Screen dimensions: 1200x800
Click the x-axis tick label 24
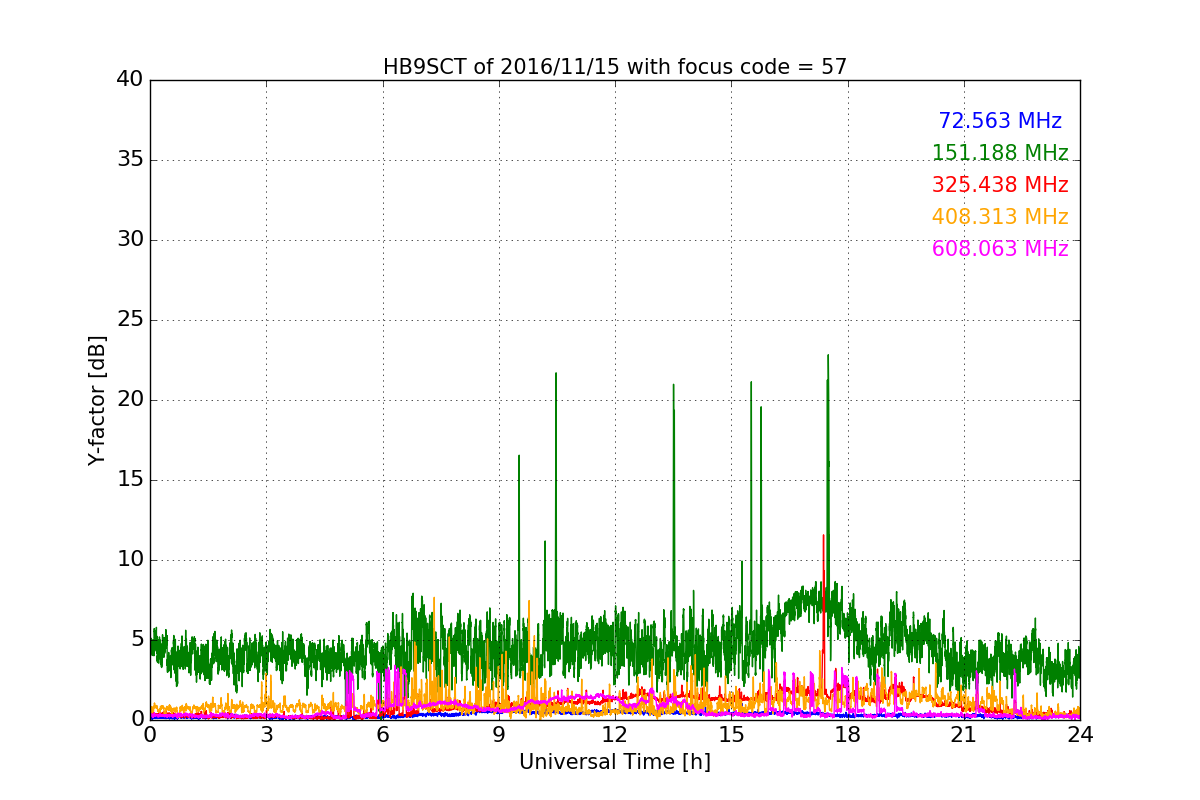click(x=1080, y=734)
